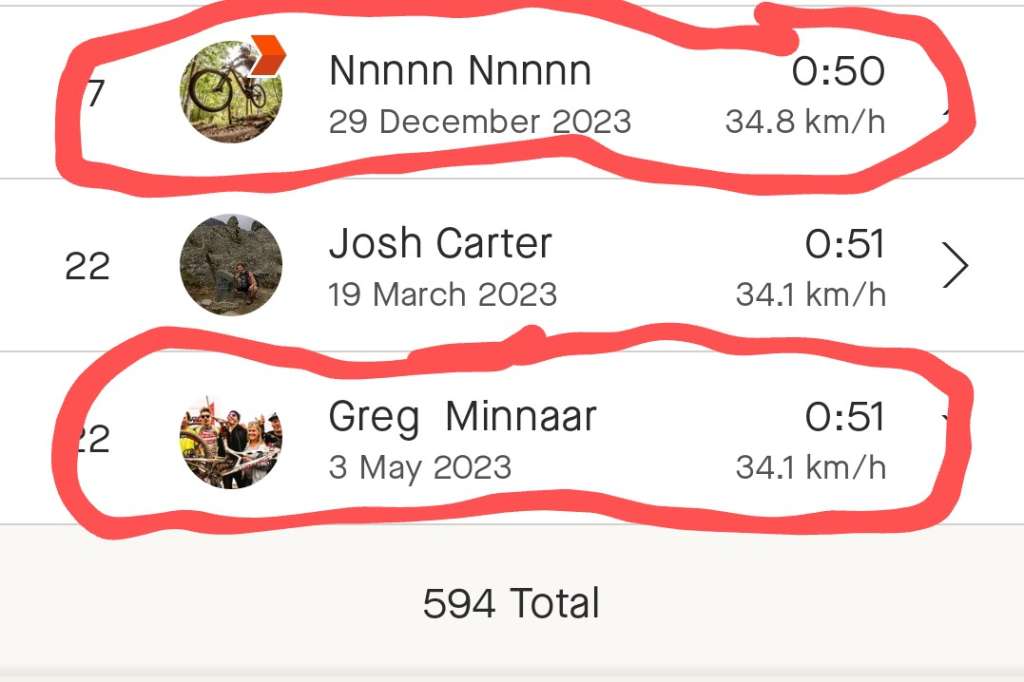Click the 594 Total label

(x=512, y=602)
